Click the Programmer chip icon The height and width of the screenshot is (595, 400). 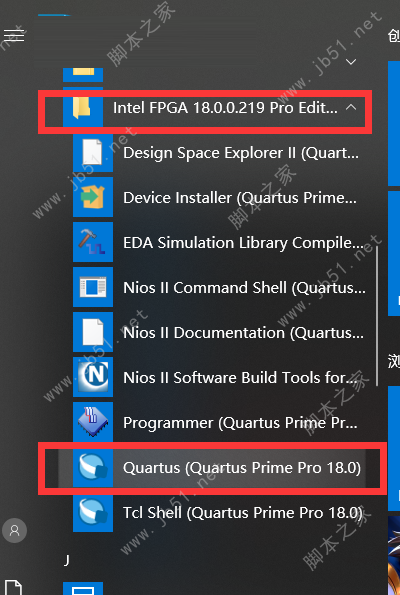coord(93,422)
